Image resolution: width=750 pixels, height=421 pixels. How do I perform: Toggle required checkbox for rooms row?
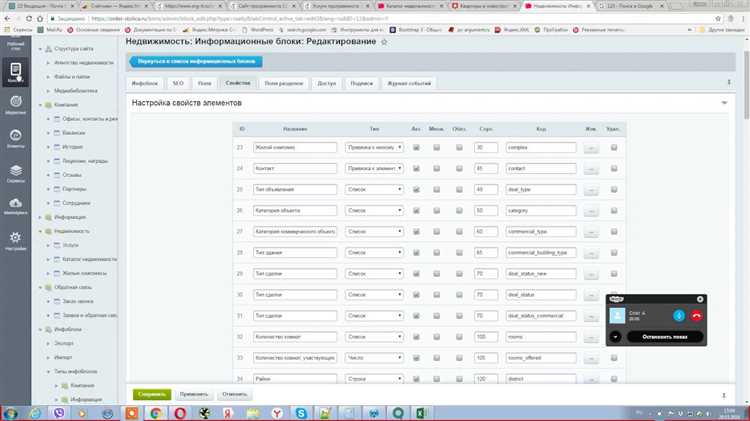tap(459, 337)
